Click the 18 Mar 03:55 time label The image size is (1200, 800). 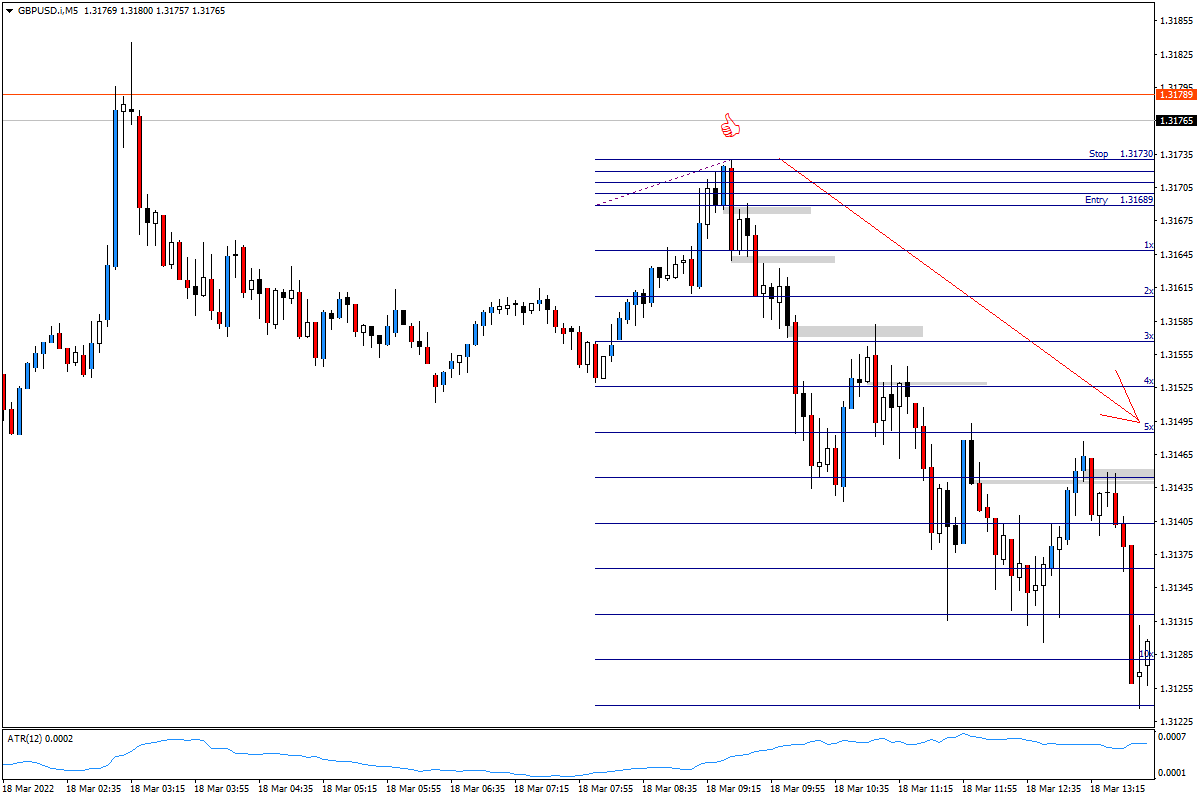(221, 789)
